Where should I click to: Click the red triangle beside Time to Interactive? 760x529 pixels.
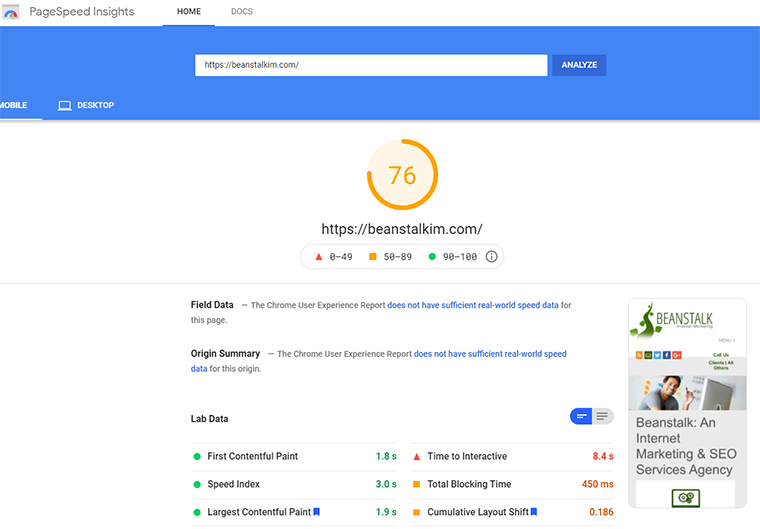click(416, 456)
